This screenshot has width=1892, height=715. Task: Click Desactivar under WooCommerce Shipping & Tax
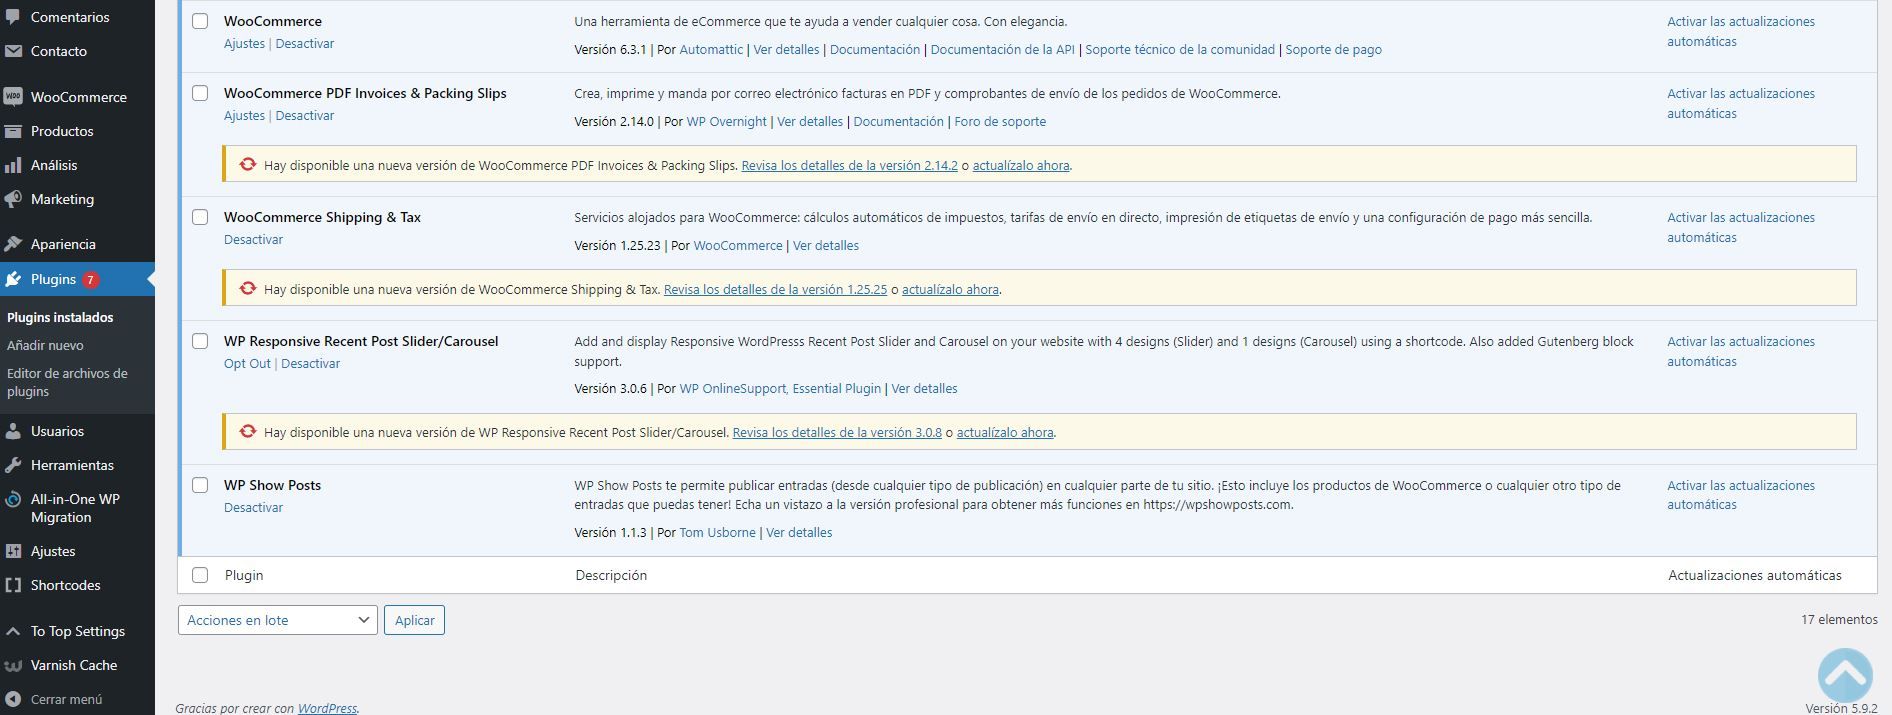[x=253, y=239]
